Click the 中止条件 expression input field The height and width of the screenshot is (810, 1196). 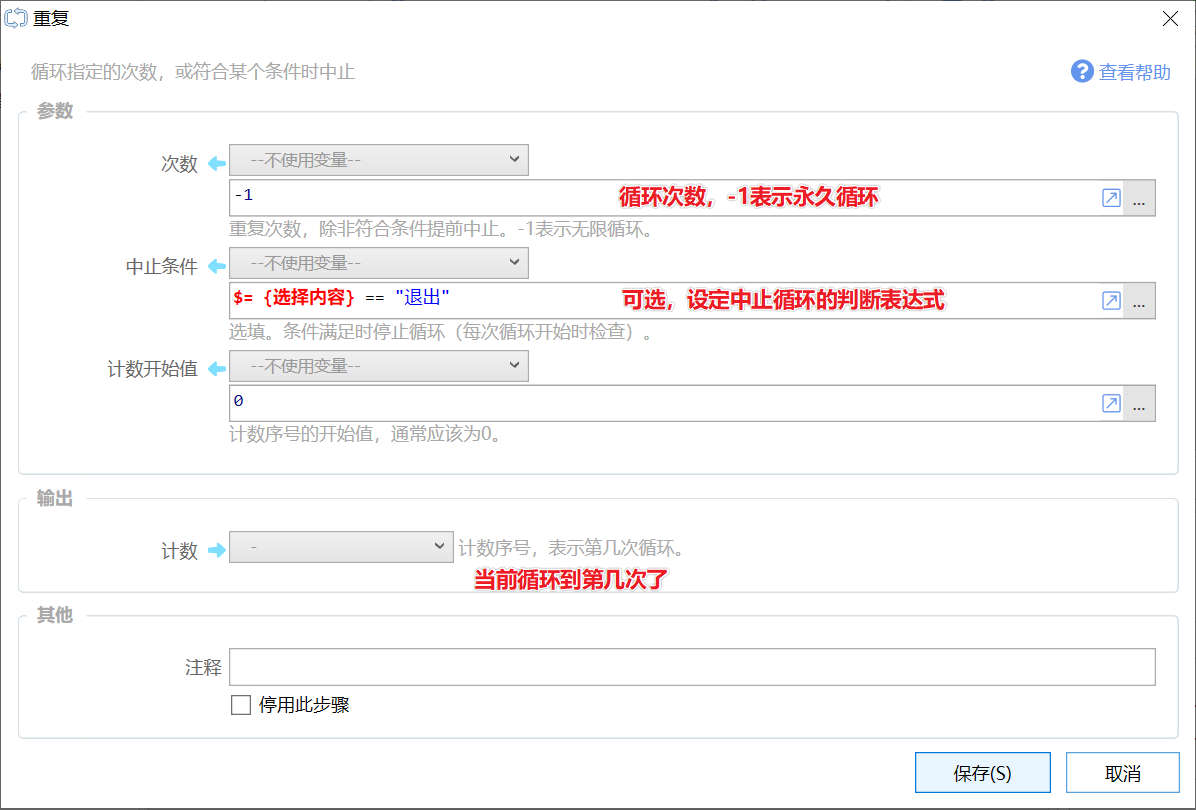tap(664, 301)
